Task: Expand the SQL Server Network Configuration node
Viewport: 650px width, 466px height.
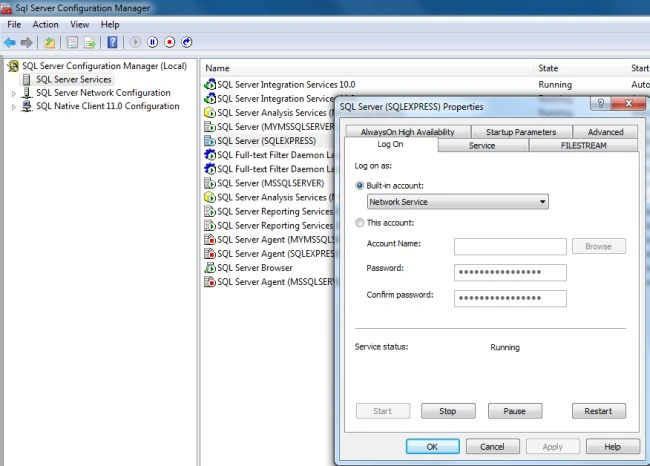Action: [13, 94]
